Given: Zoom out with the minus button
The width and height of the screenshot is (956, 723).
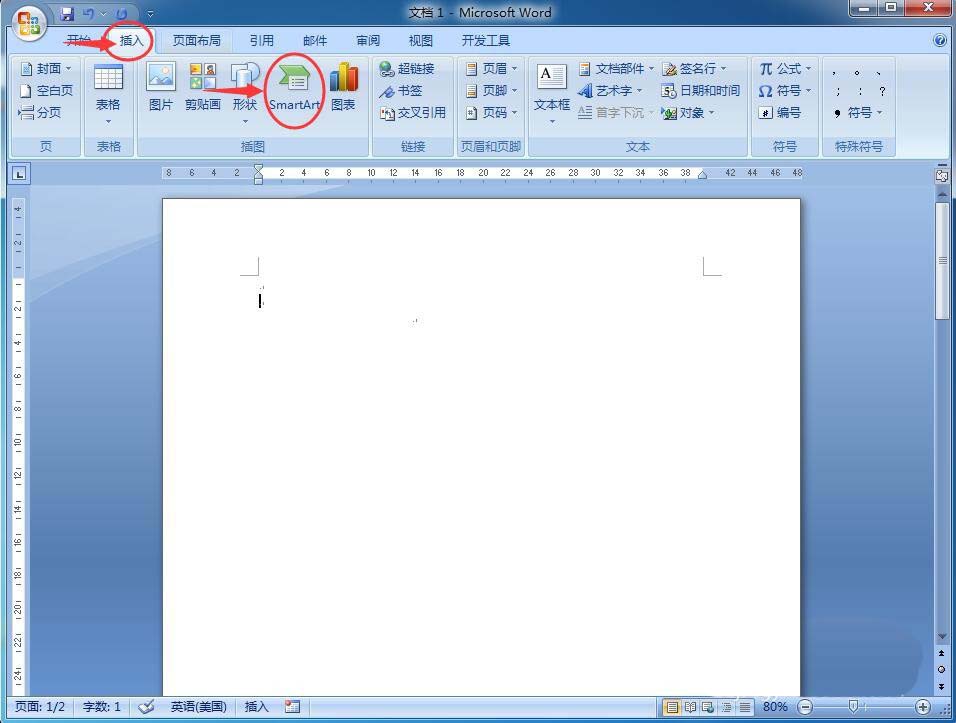Looking at the screenshot, I should click(805, 707).
